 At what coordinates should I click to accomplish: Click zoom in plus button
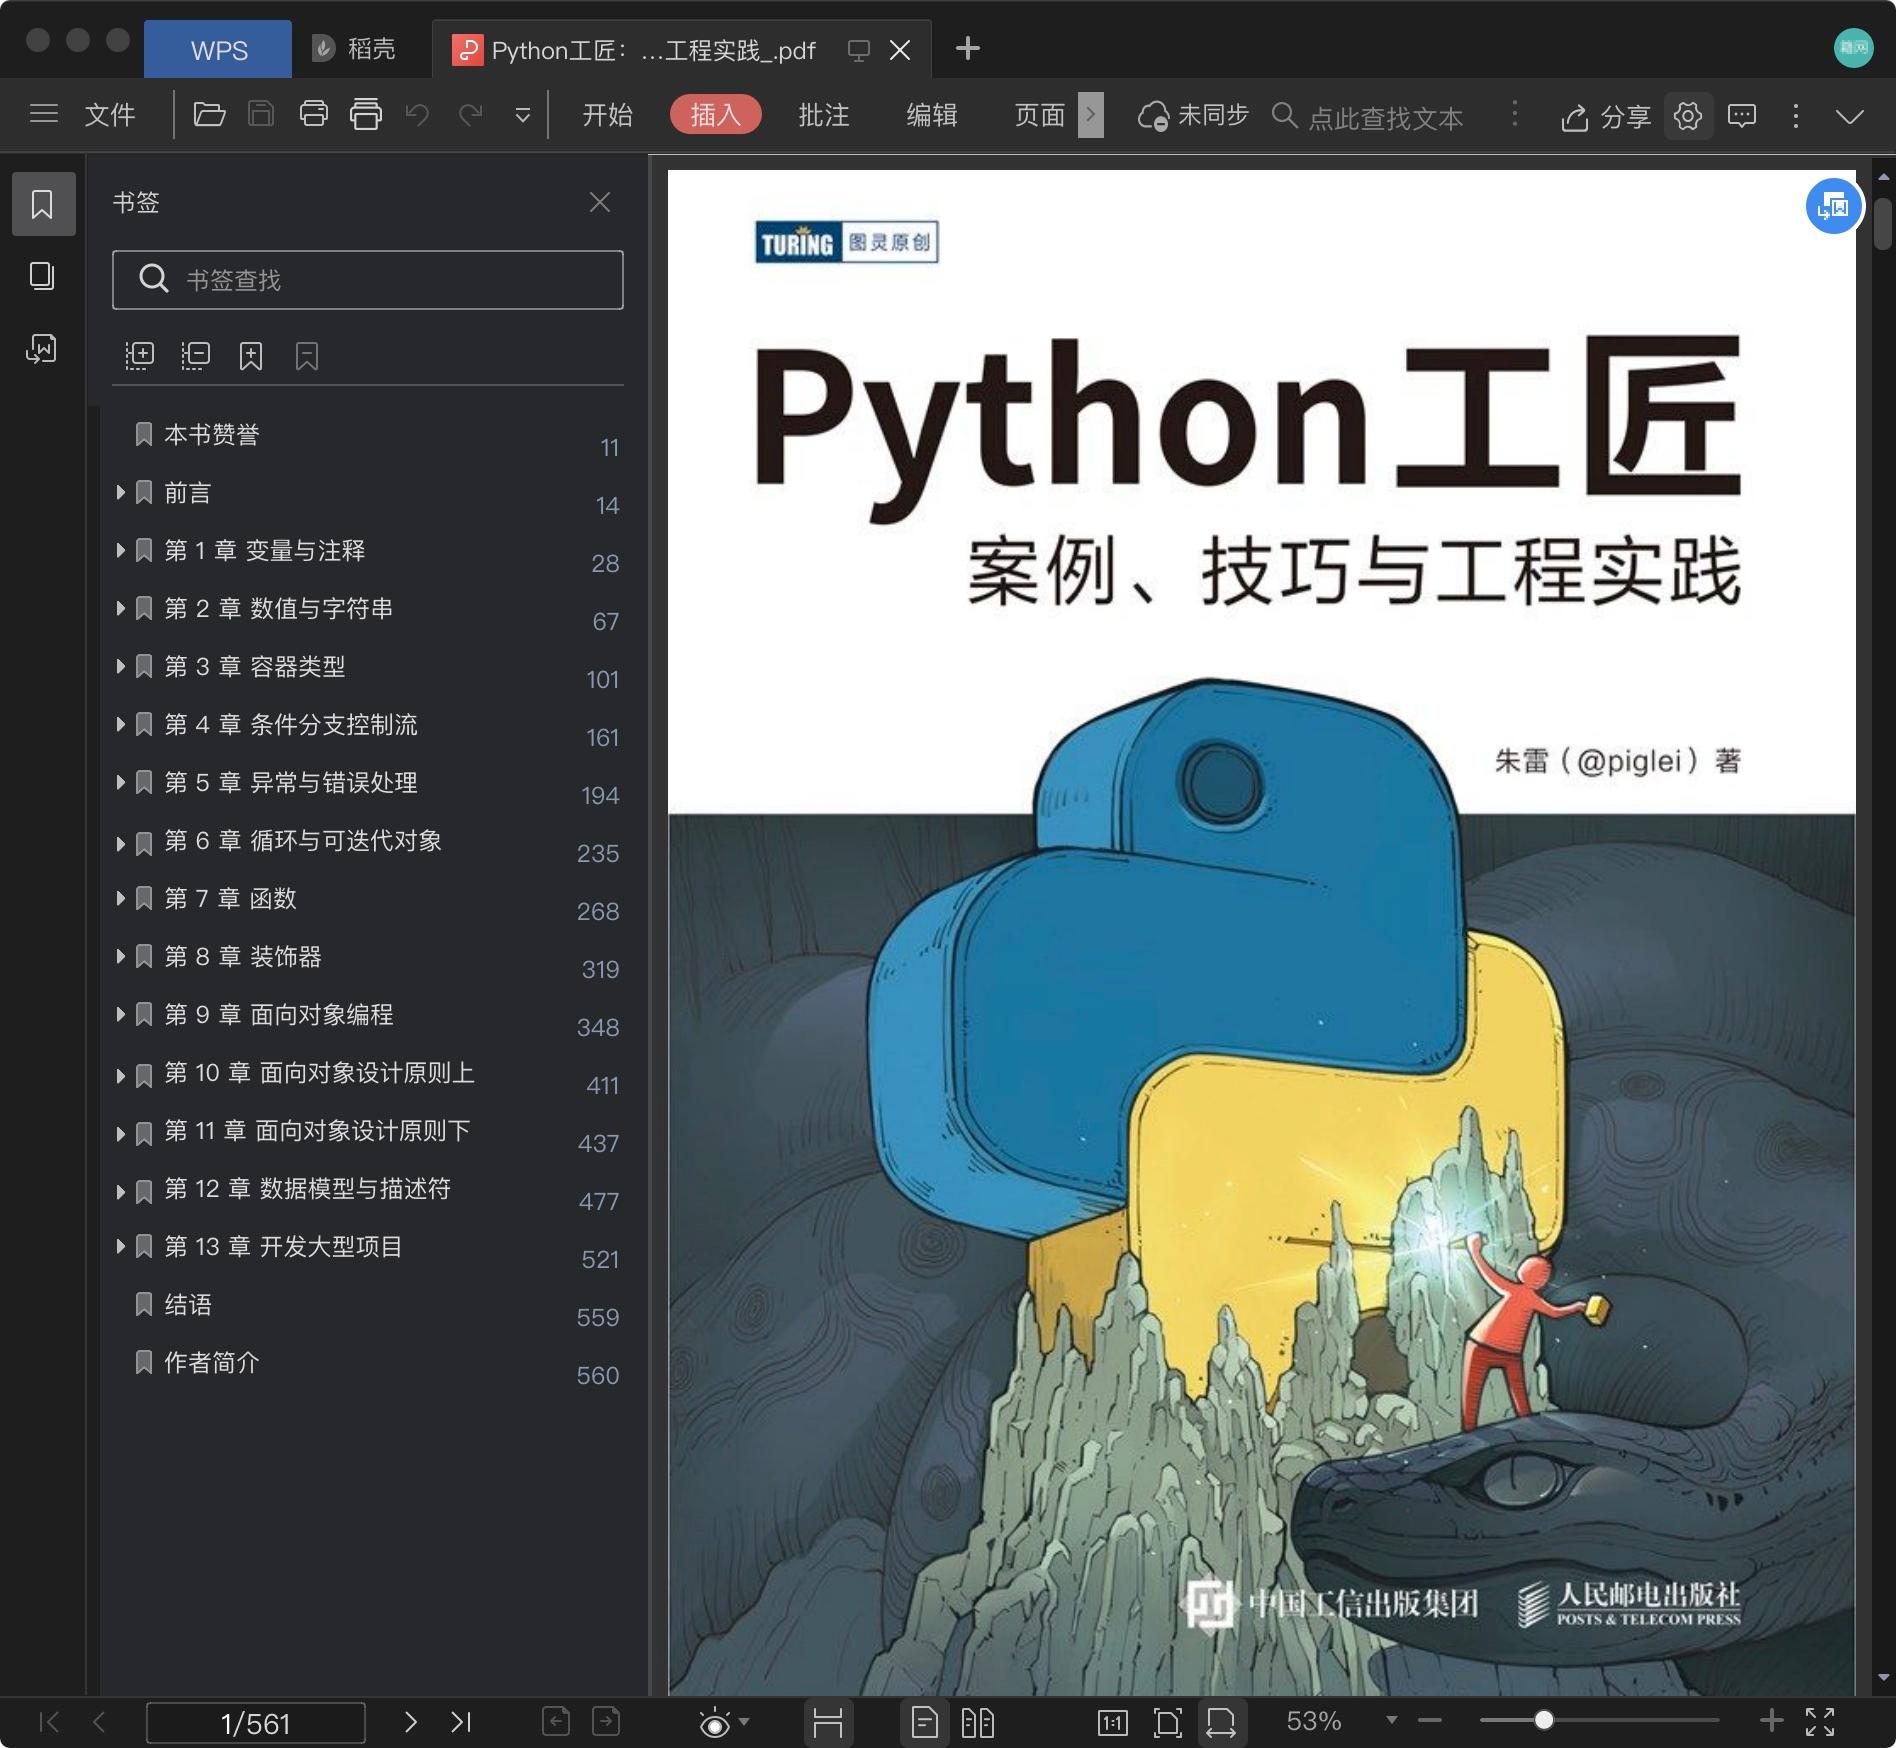pos(1771,1720)
